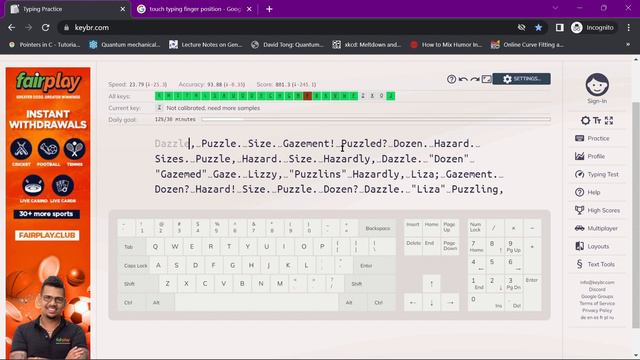Go back with the browser back arrow
The image size is (640, 360).
pyautogui.click(x=11, y=27)
